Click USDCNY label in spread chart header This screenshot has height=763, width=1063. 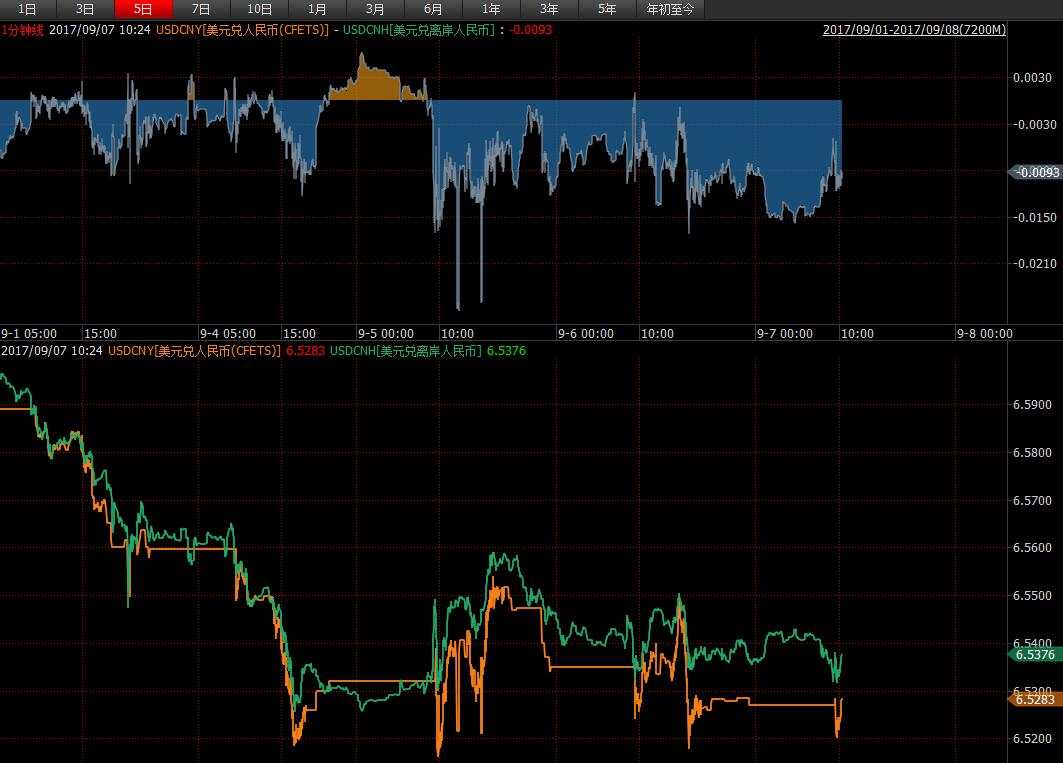242,30
